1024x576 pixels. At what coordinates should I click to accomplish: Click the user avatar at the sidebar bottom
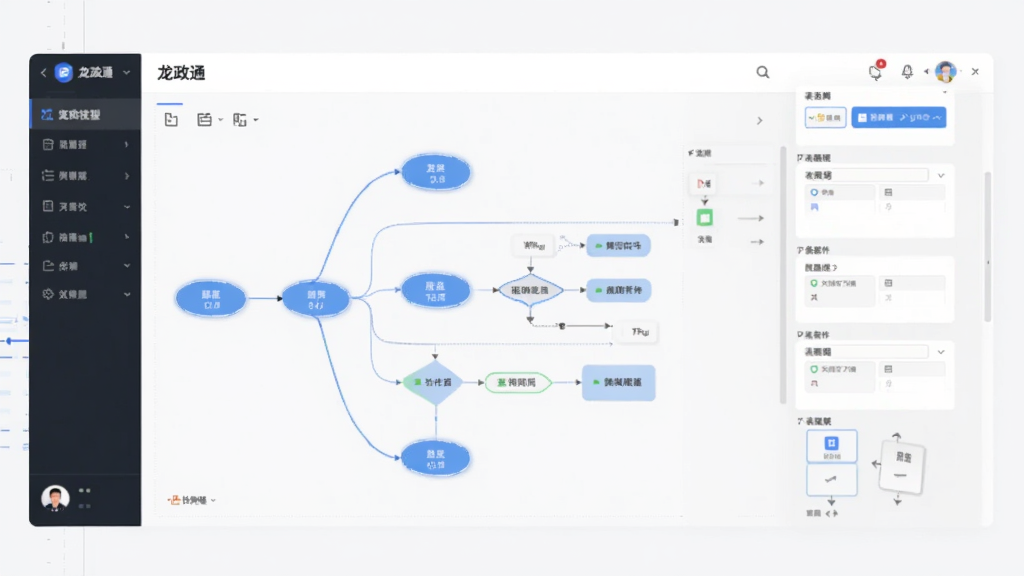(55, 498)
